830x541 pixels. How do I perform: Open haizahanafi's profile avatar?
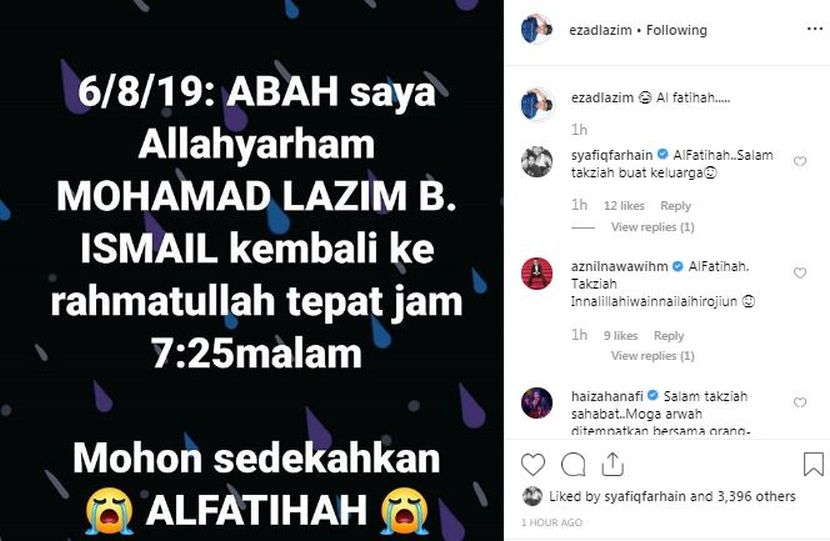point(536,403)
